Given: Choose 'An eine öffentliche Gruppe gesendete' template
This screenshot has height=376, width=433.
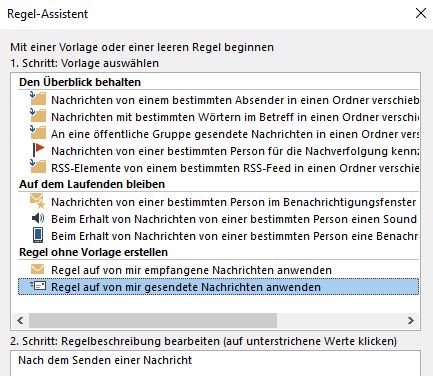Looking at the screenshot, I should click(235, 134).
